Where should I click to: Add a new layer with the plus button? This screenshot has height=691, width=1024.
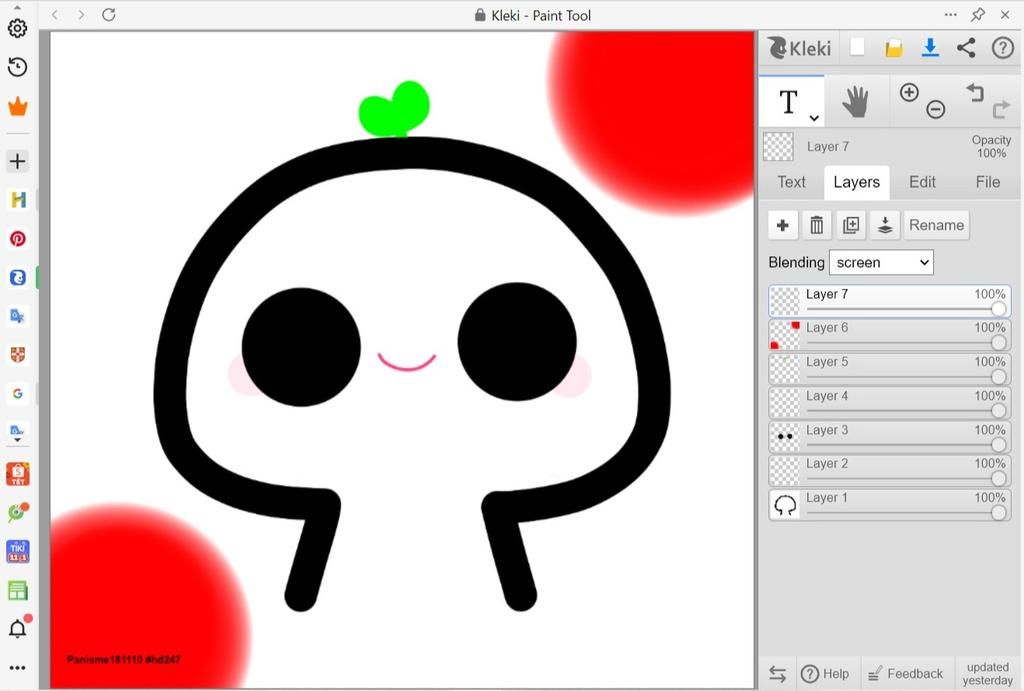point(782,225)
